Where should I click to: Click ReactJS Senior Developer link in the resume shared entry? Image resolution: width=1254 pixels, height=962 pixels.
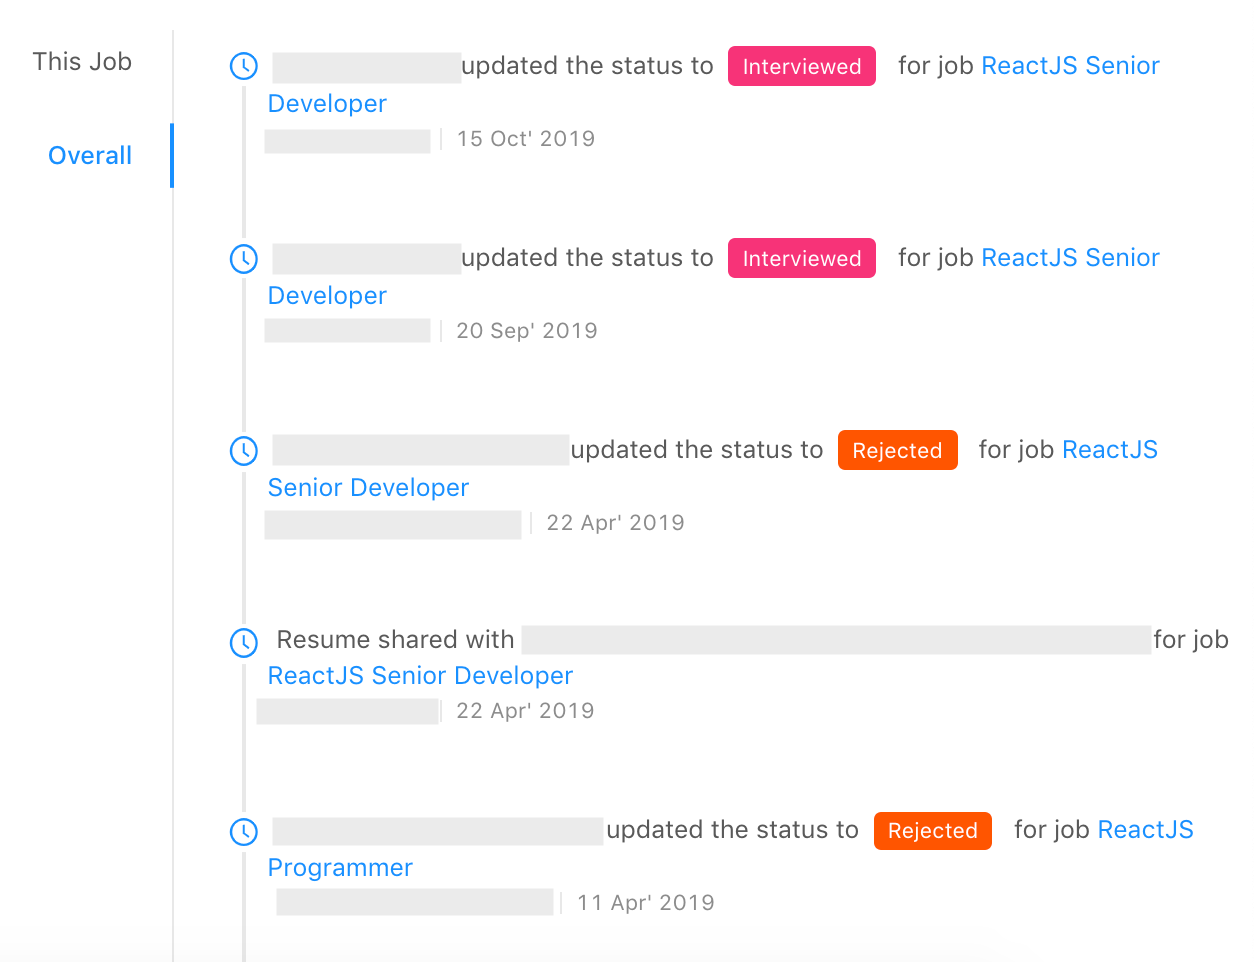[x=419, y=676]
